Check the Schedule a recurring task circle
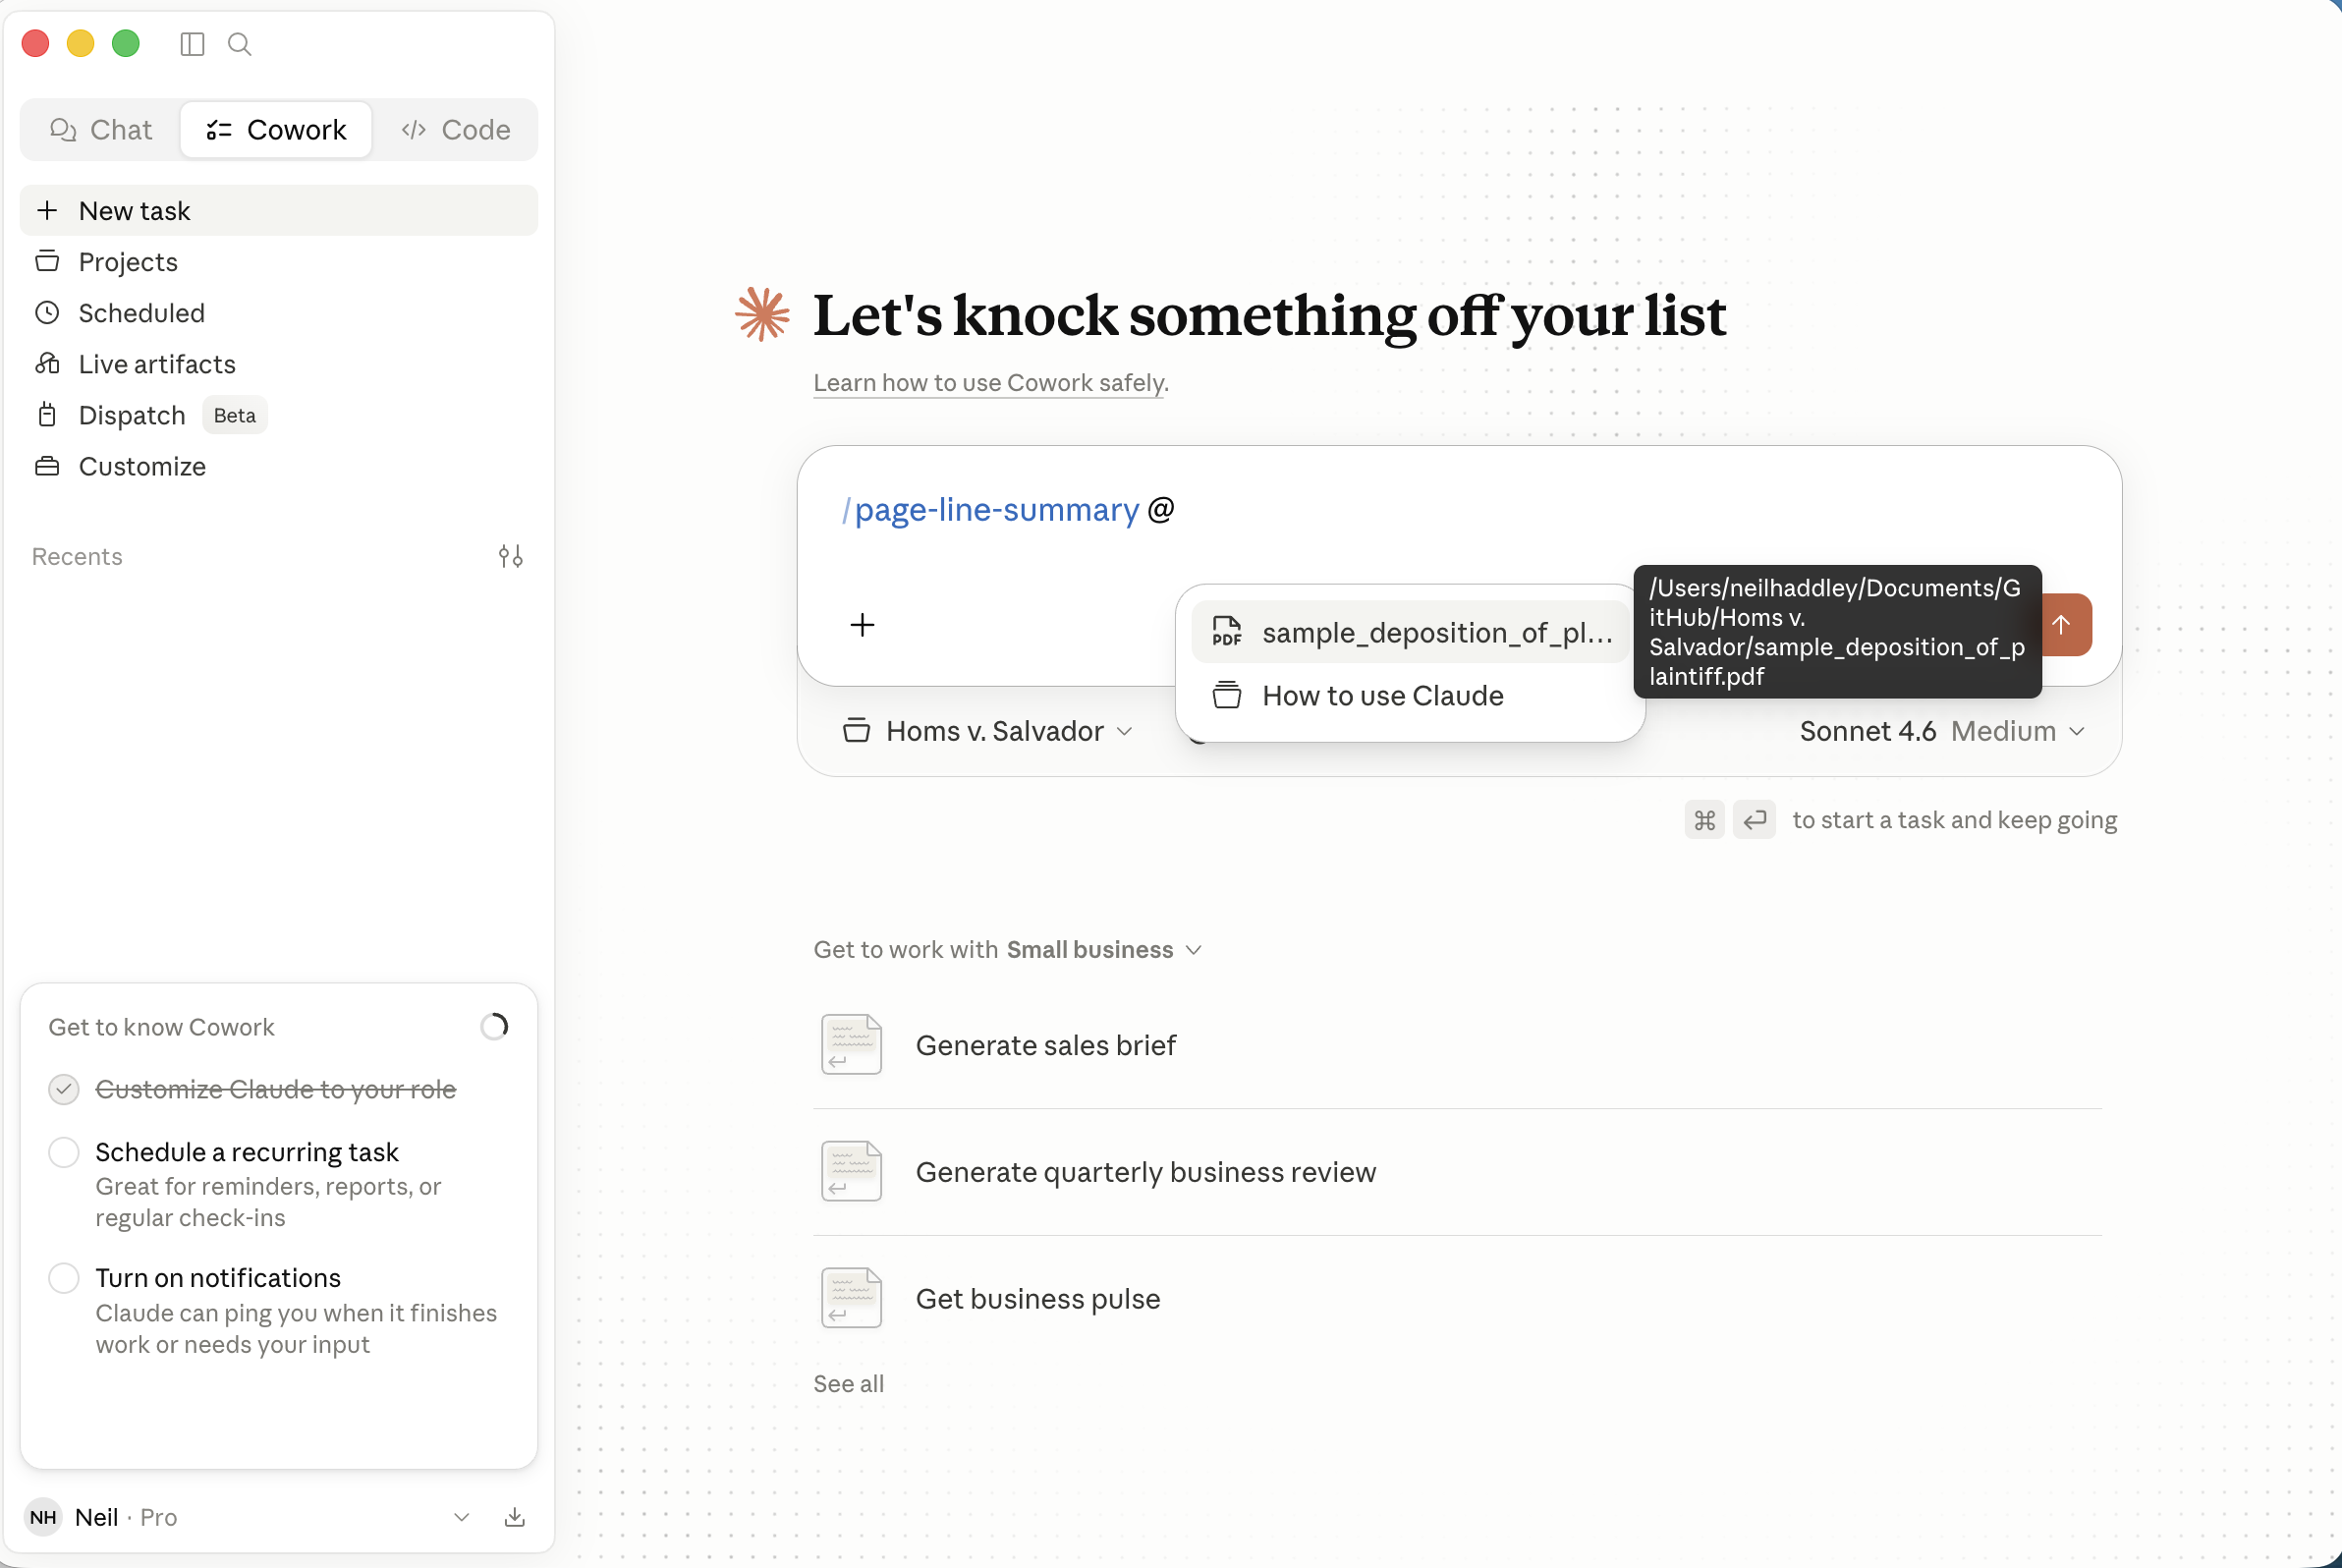Image resolution: width=2342 pixels, height=1568 pixels. [64, 1152]
